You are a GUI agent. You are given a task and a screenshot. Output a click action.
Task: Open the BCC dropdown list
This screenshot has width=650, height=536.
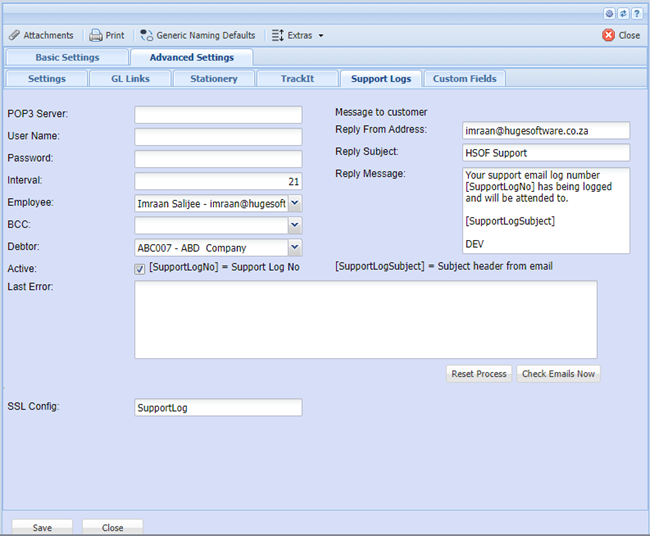pos(294,225)
